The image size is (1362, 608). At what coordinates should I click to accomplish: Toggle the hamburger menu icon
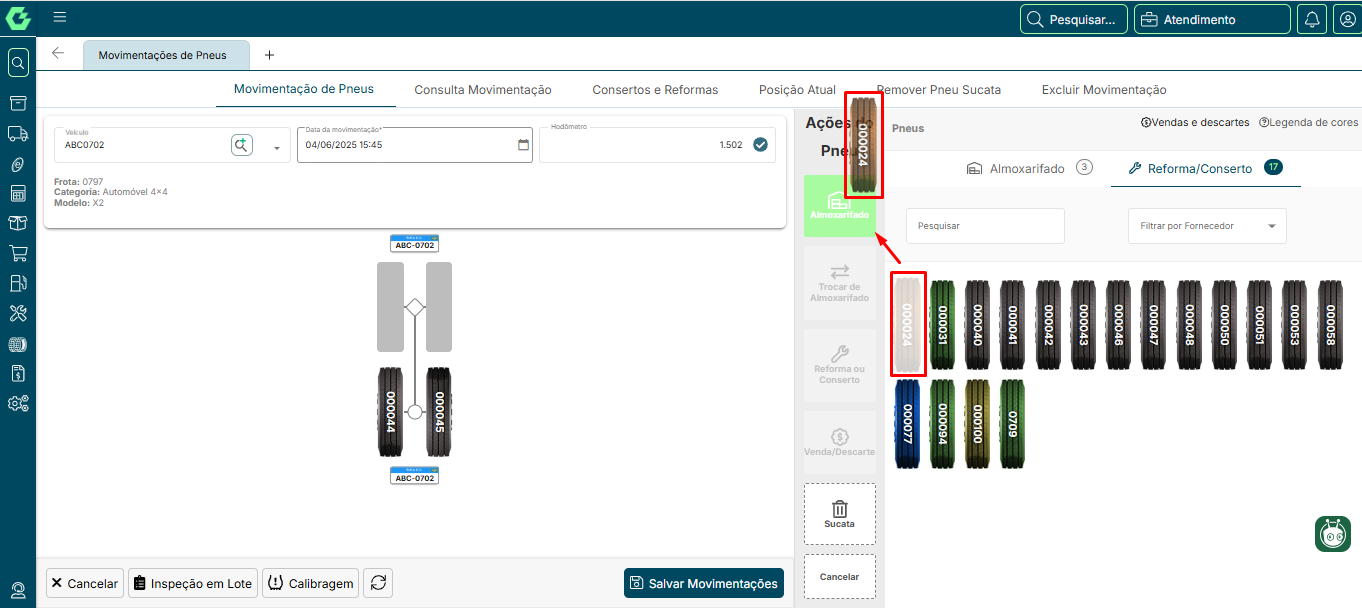(x=60, y=17)
